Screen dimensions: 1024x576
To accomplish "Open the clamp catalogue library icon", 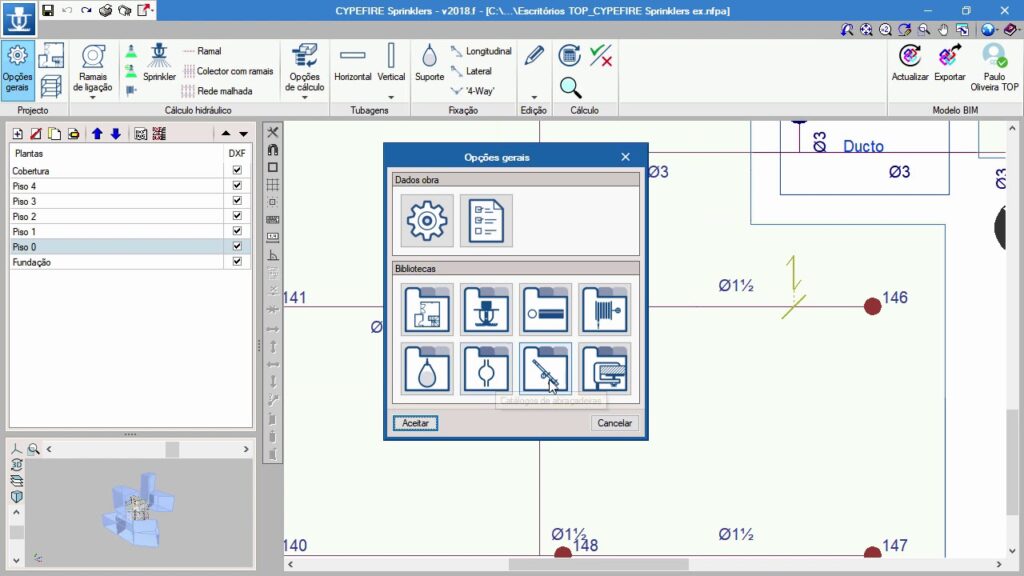I will click(x=546, y=368).
